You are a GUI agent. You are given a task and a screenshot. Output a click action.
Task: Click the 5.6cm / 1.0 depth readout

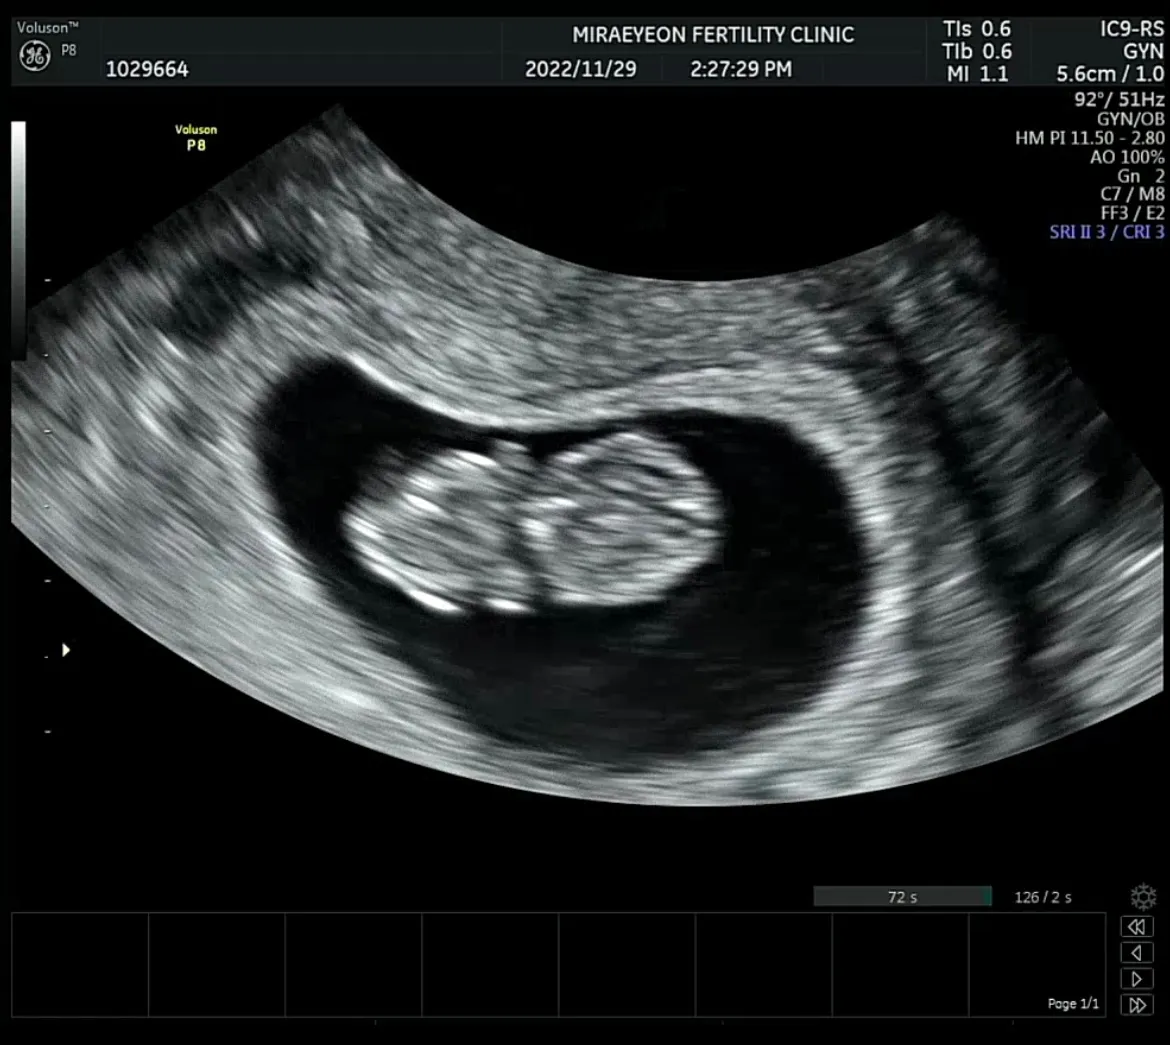pyautogui.click(x=1110, y=74)
